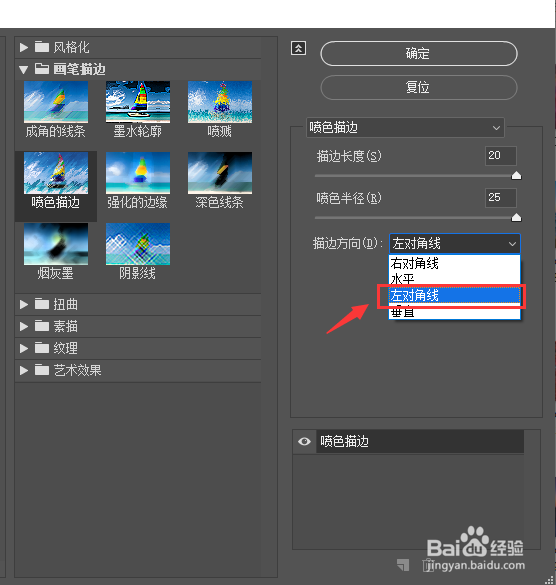Select the 喷溅 filter thumbnail
Image resolution: width=556 pixels, height=585 pixels.
220,102
